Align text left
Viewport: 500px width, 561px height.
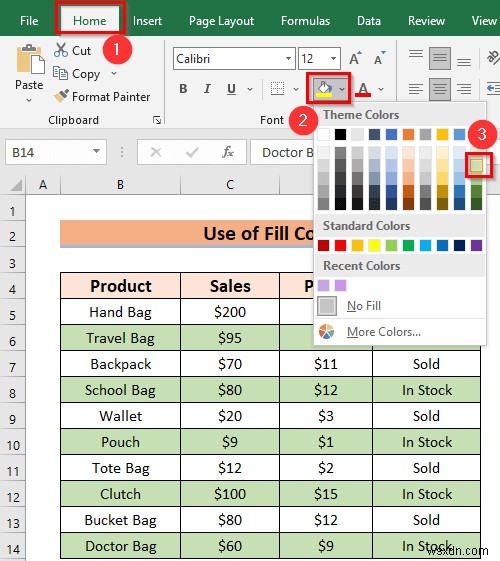[x=416, y=88]
